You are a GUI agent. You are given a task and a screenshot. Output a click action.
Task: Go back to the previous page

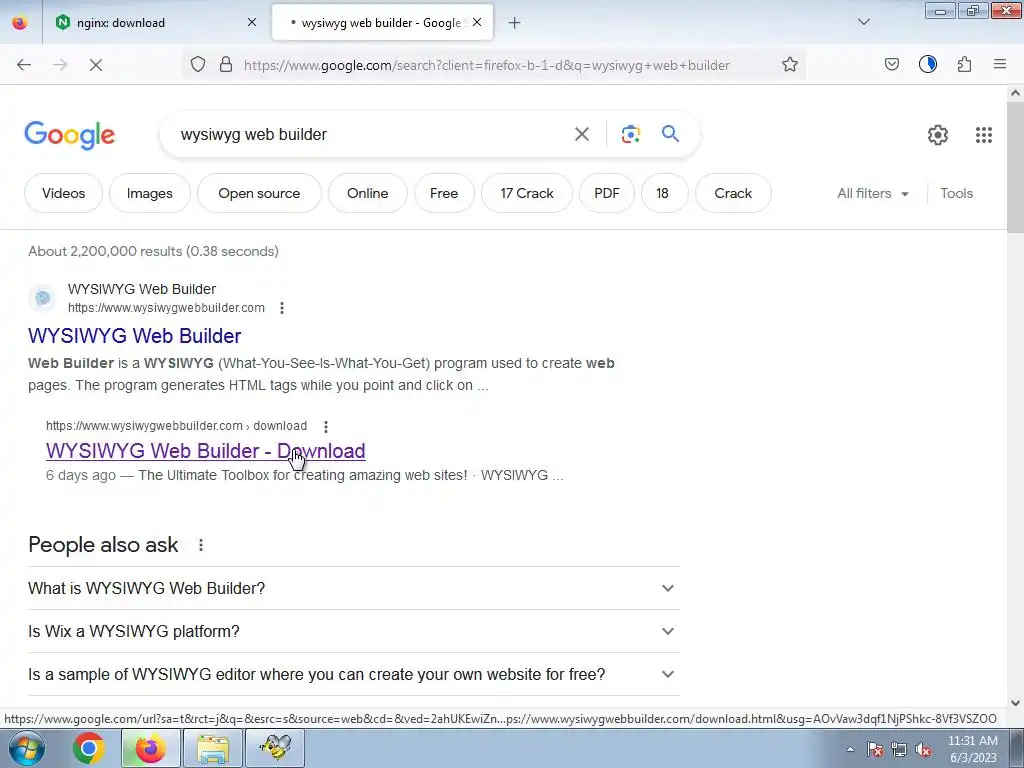[24, 65]
